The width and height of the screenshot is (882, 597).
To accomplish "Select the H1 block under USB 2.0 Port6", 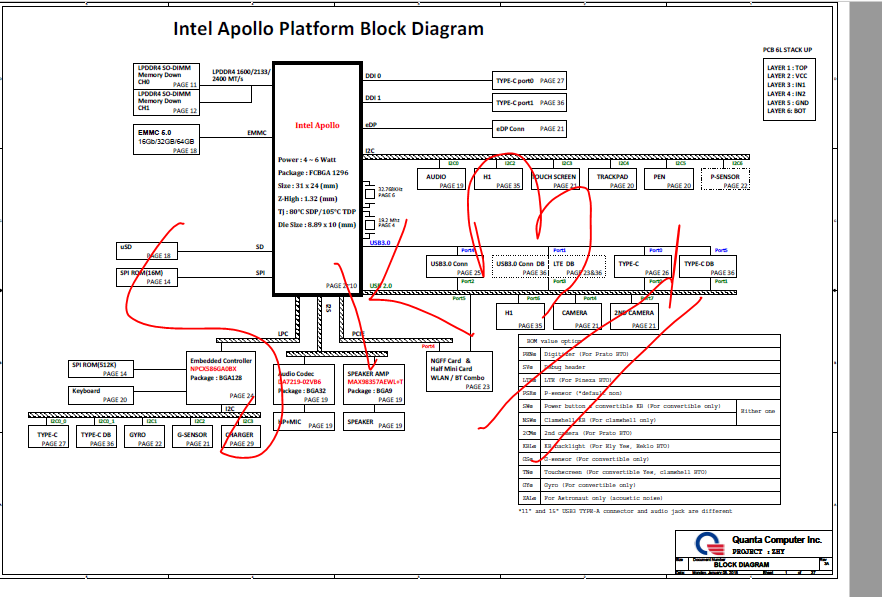I will [x=520, y=316].
